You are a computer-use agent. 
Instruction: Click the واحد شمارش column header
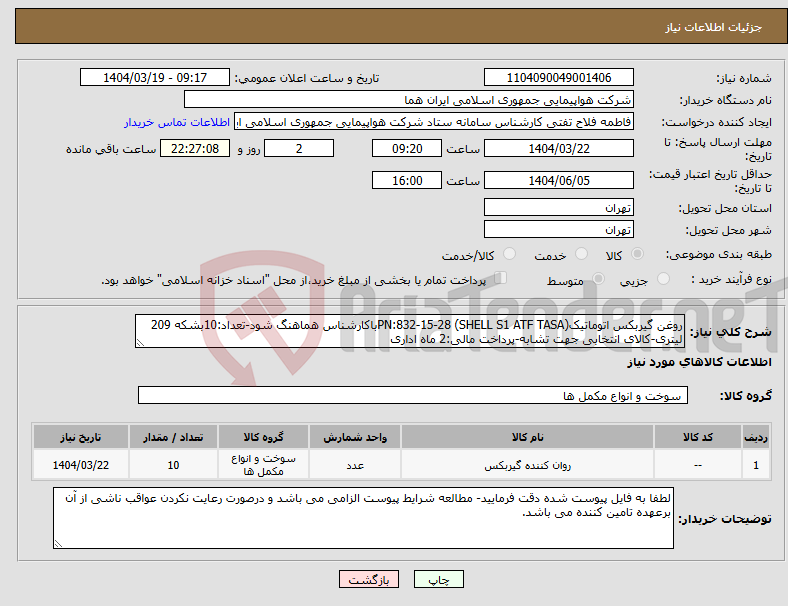[355, 437]
